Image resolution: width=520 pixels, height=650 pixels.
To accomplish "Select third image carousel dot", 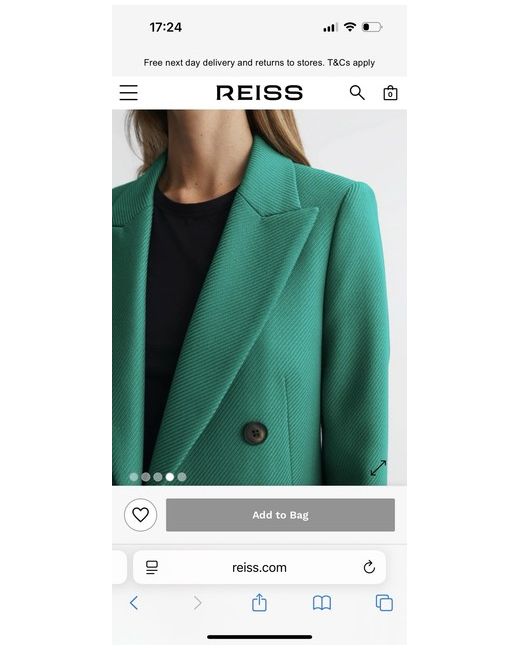I will (x=158, y=477).
